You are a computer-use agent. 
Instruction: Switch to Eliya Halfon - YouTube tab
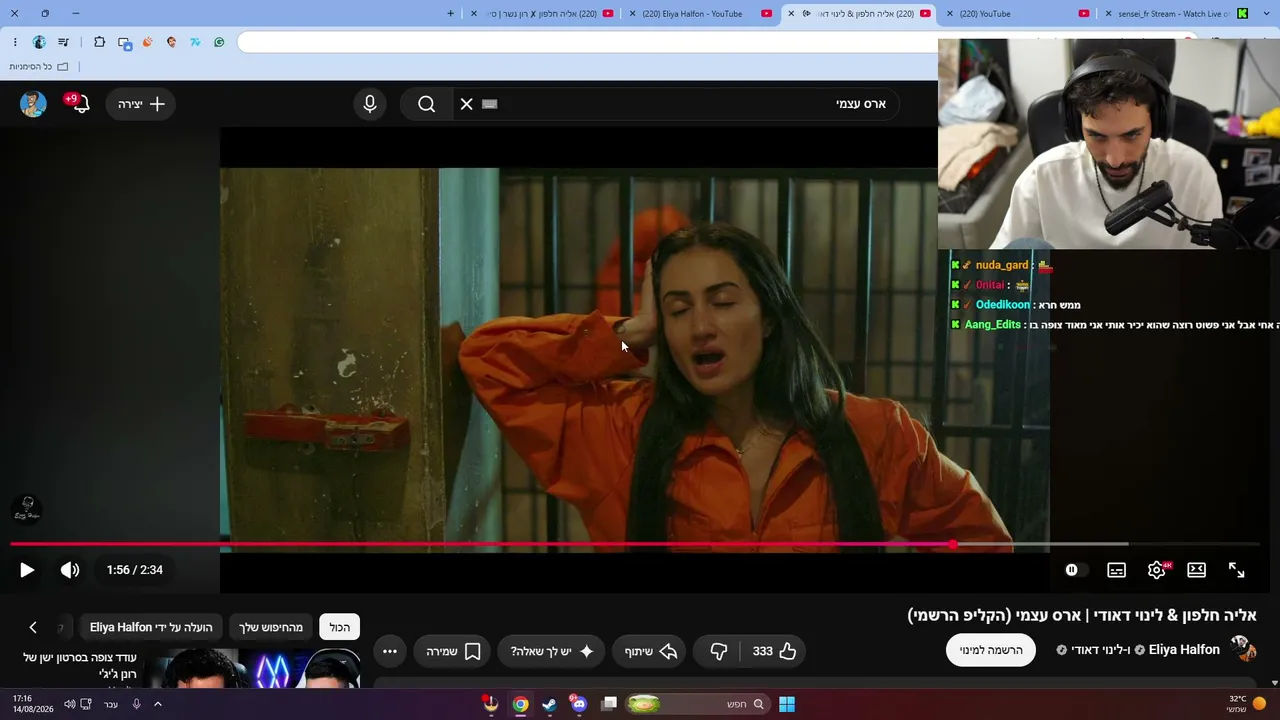click(700, 14)
